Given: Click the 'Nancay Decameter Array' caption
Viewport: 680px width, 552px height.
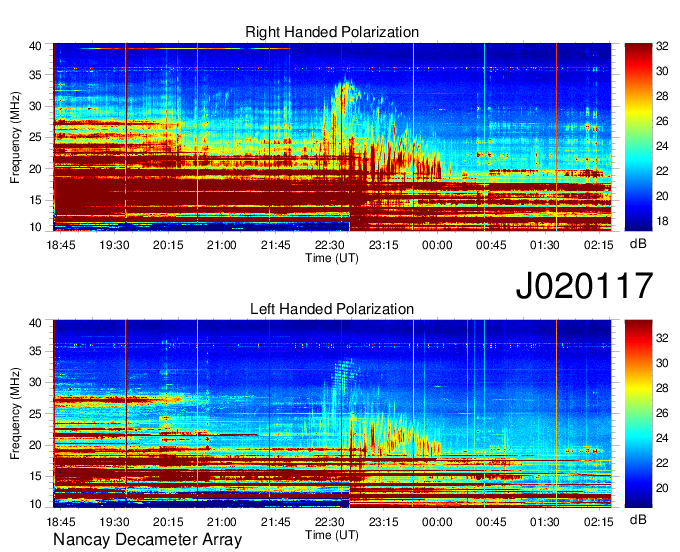Looking at the screenshot, I should point(147,539).
